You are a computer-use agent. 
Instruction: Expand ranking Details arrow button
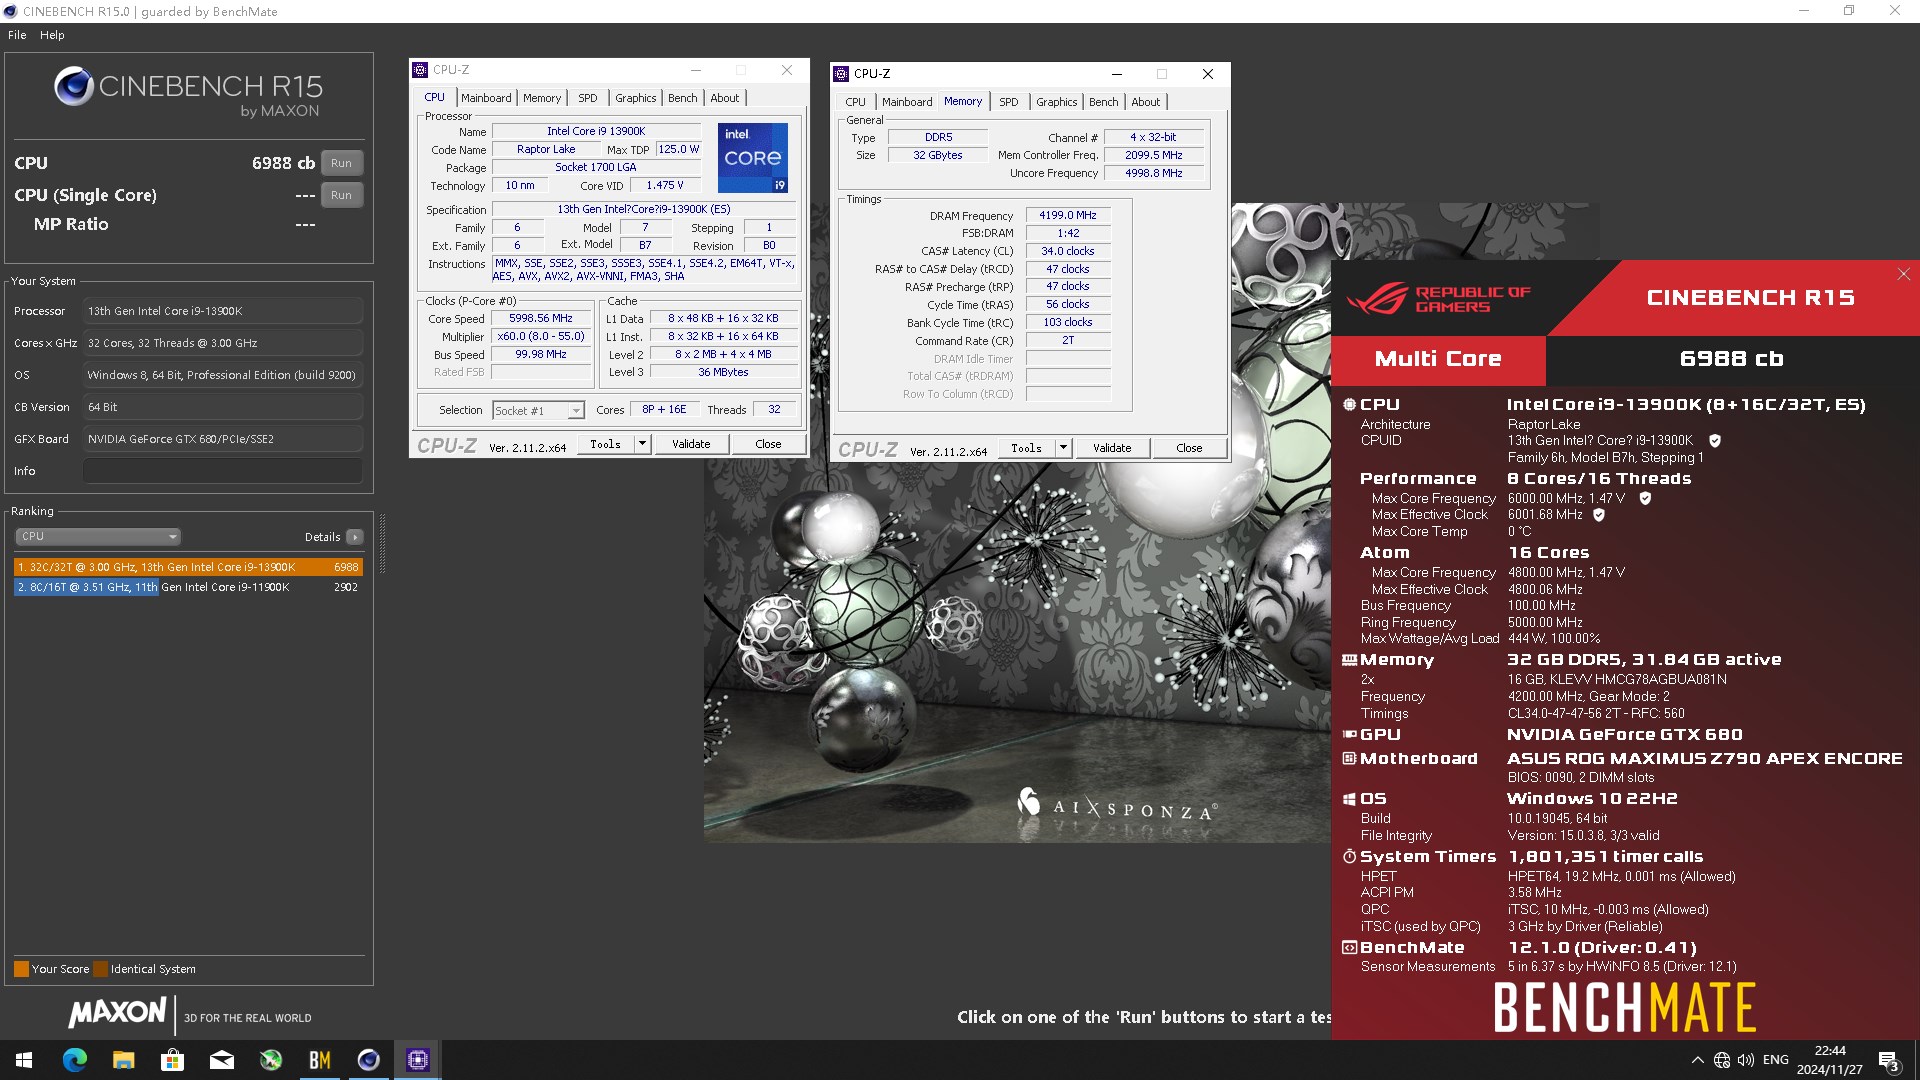click(354, 537)
